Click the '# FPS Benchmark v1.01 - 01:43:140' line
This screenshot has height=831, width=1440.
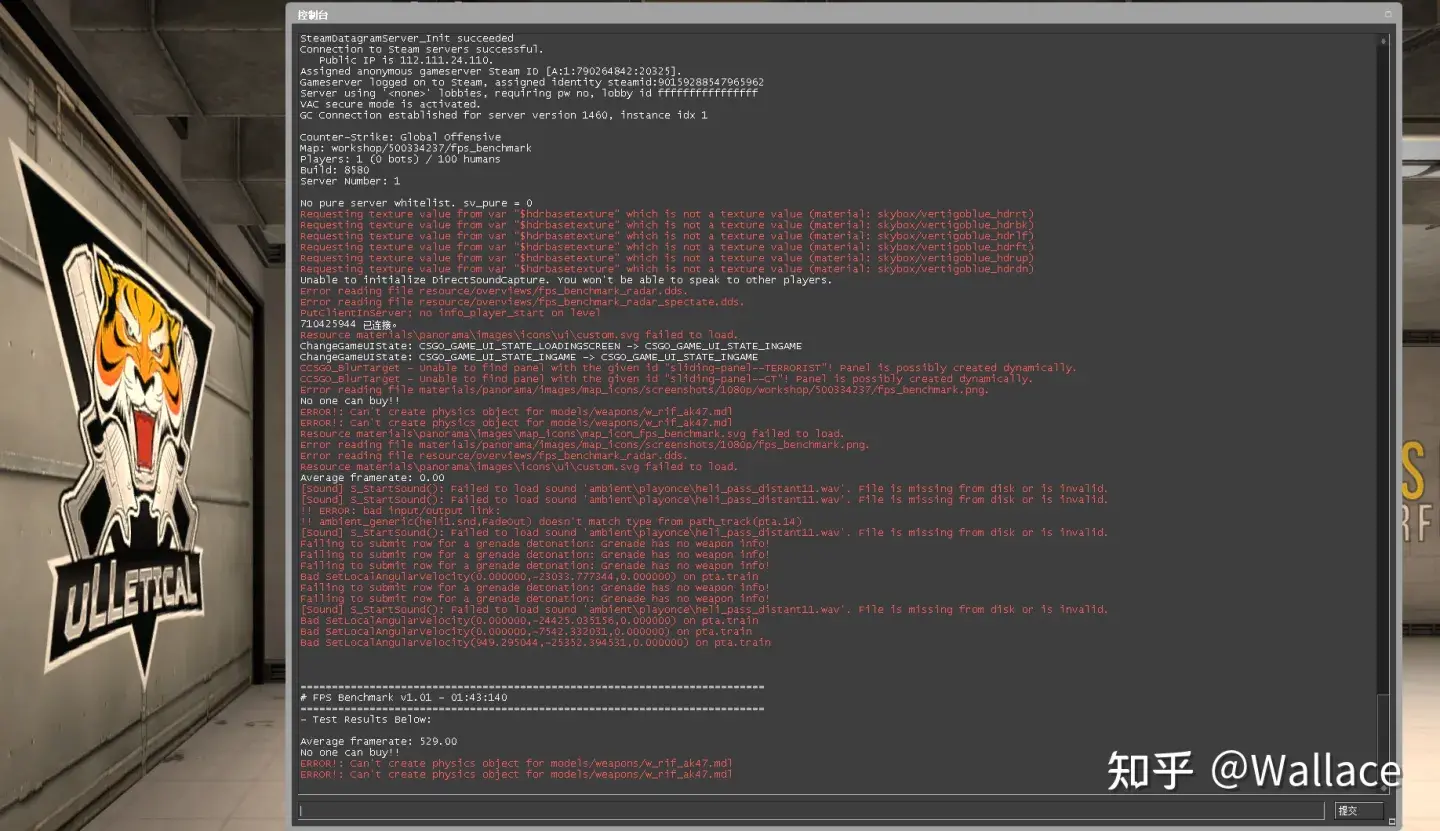point(403,698)
